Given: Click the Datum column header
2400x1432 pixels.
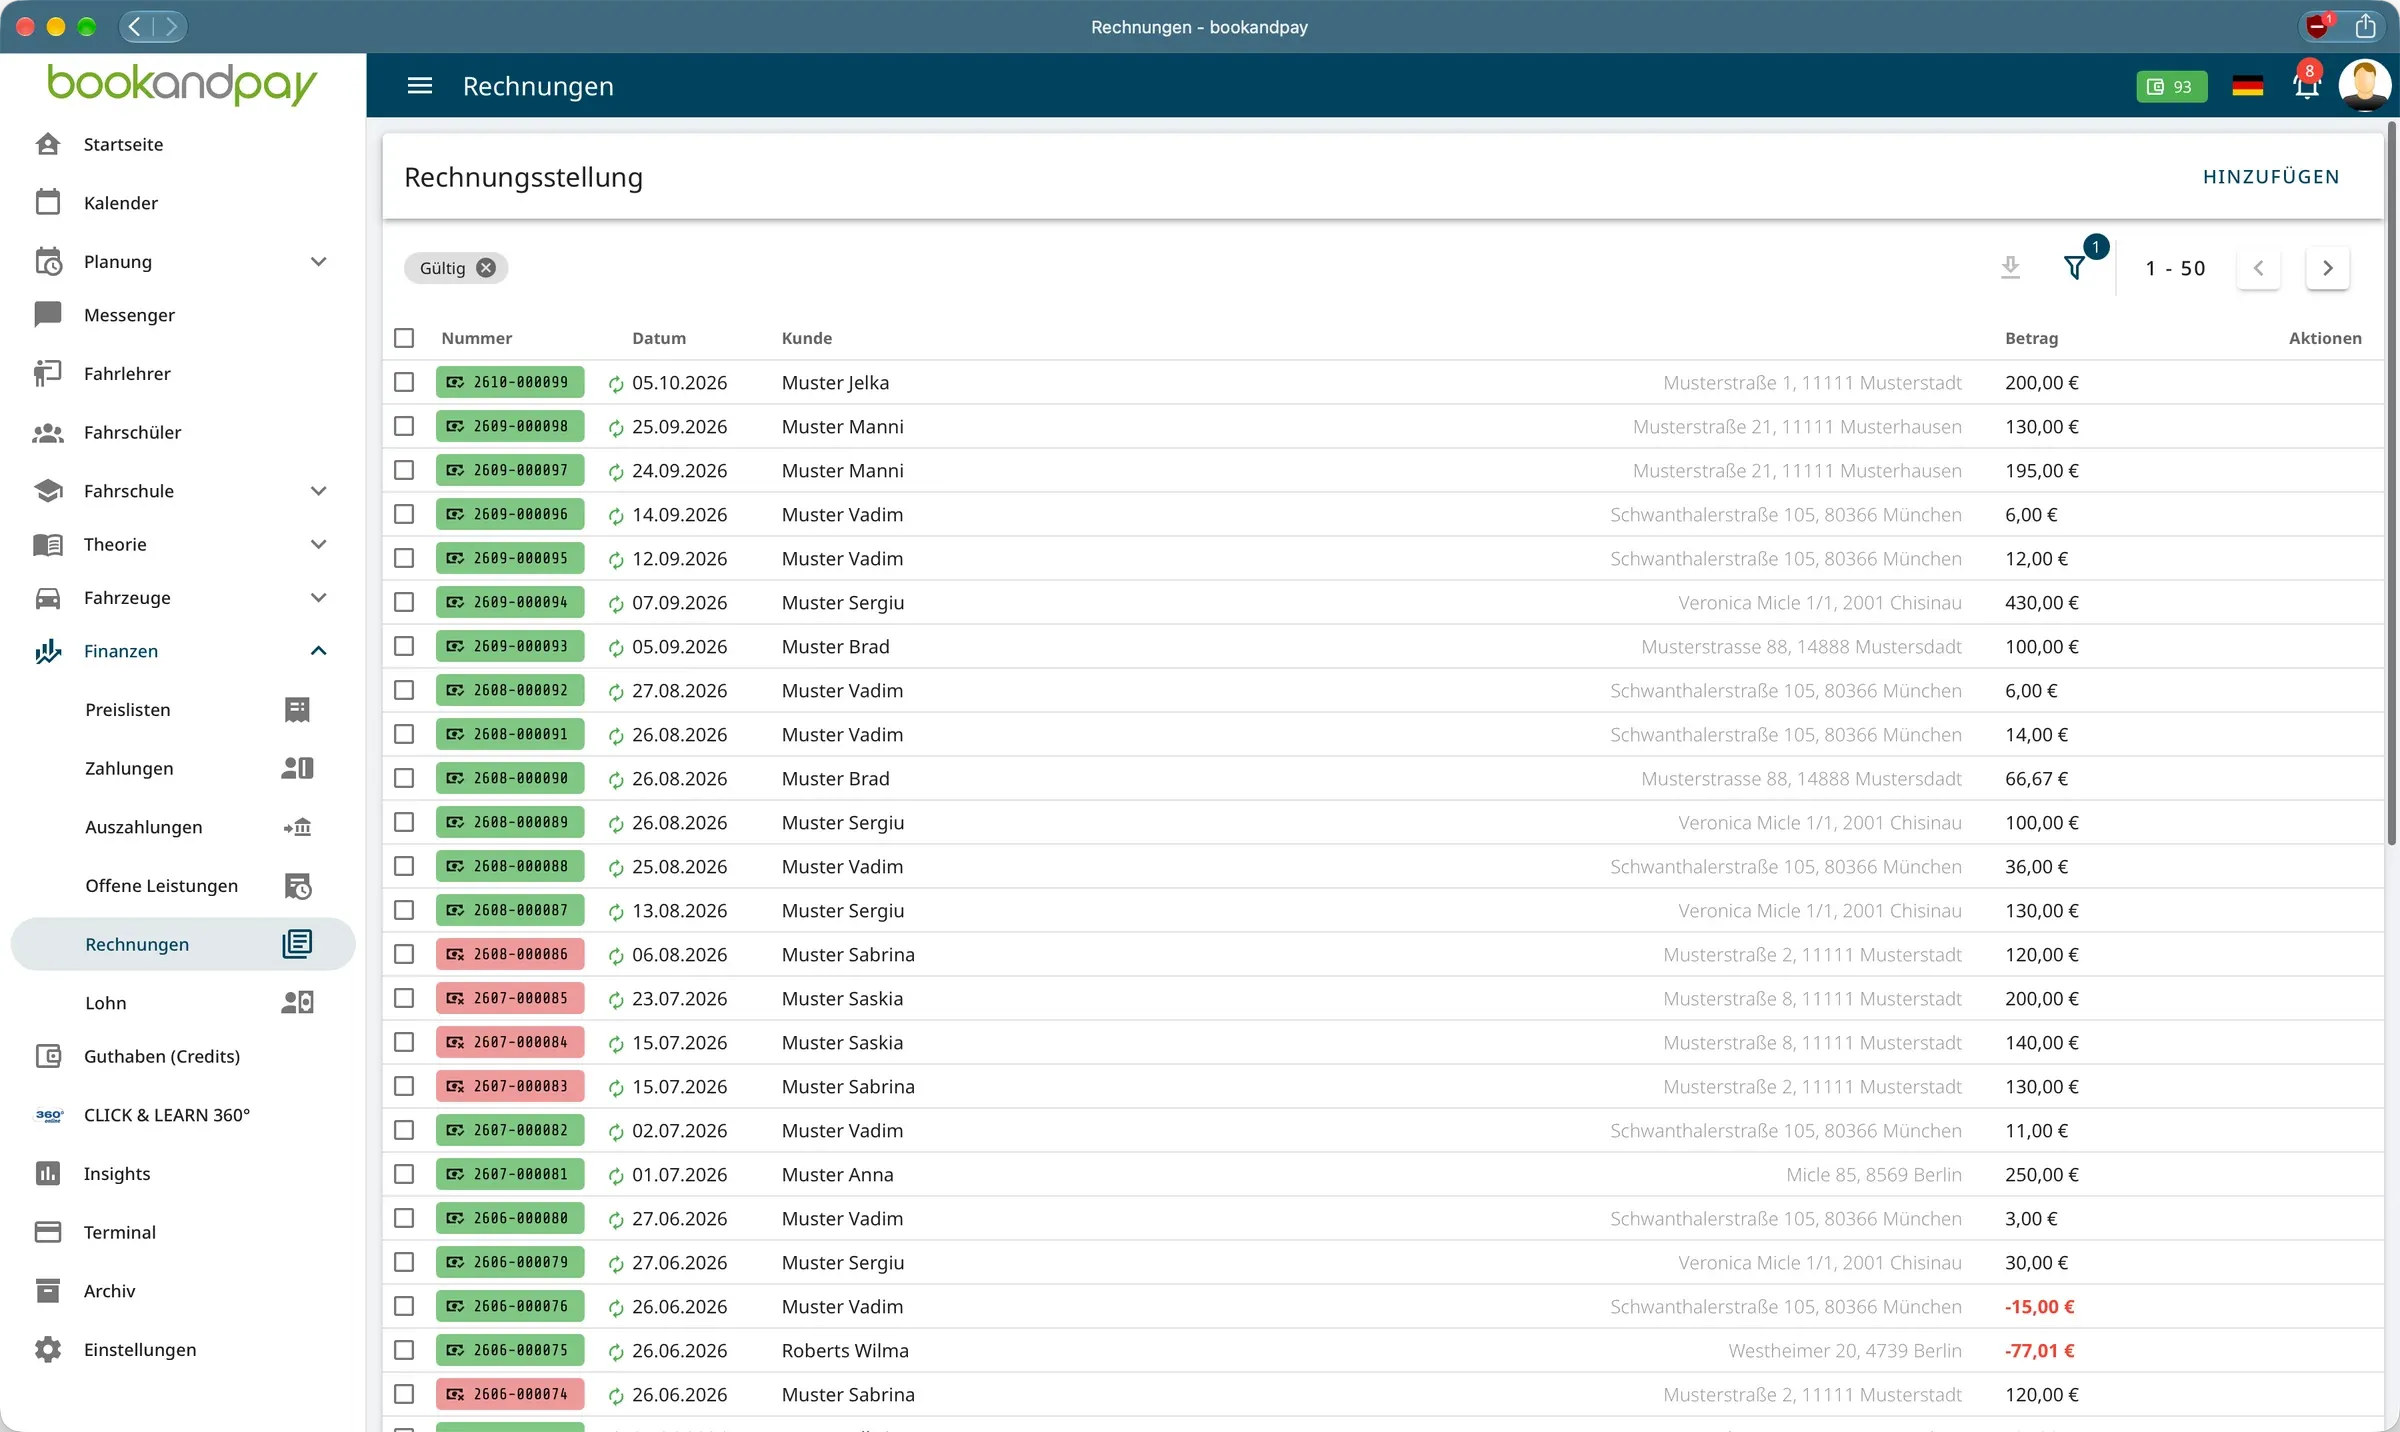Looking at the screenshot, I should tap(659, 338).
